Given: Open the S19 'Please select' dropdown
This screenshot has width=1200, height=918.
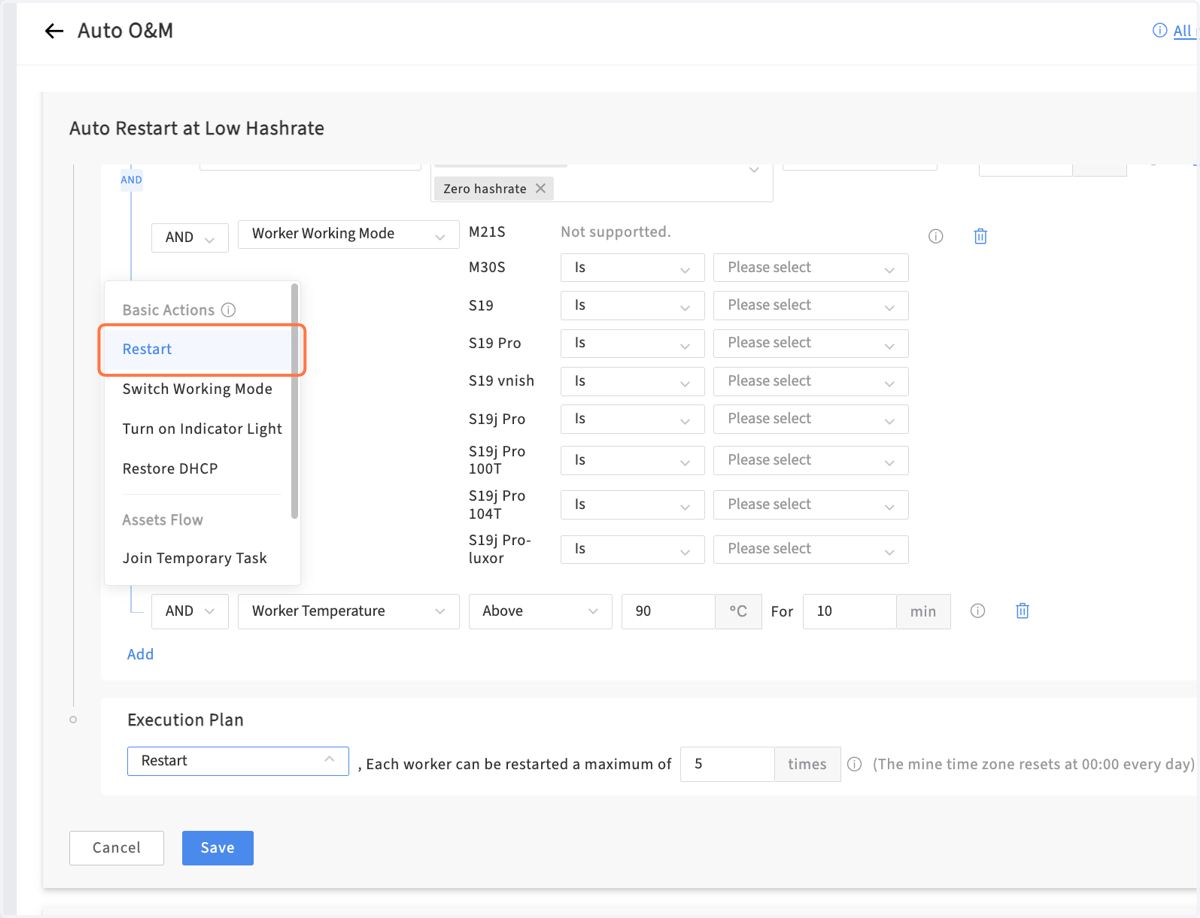Looking at the screenshot, I should point(811,305).
